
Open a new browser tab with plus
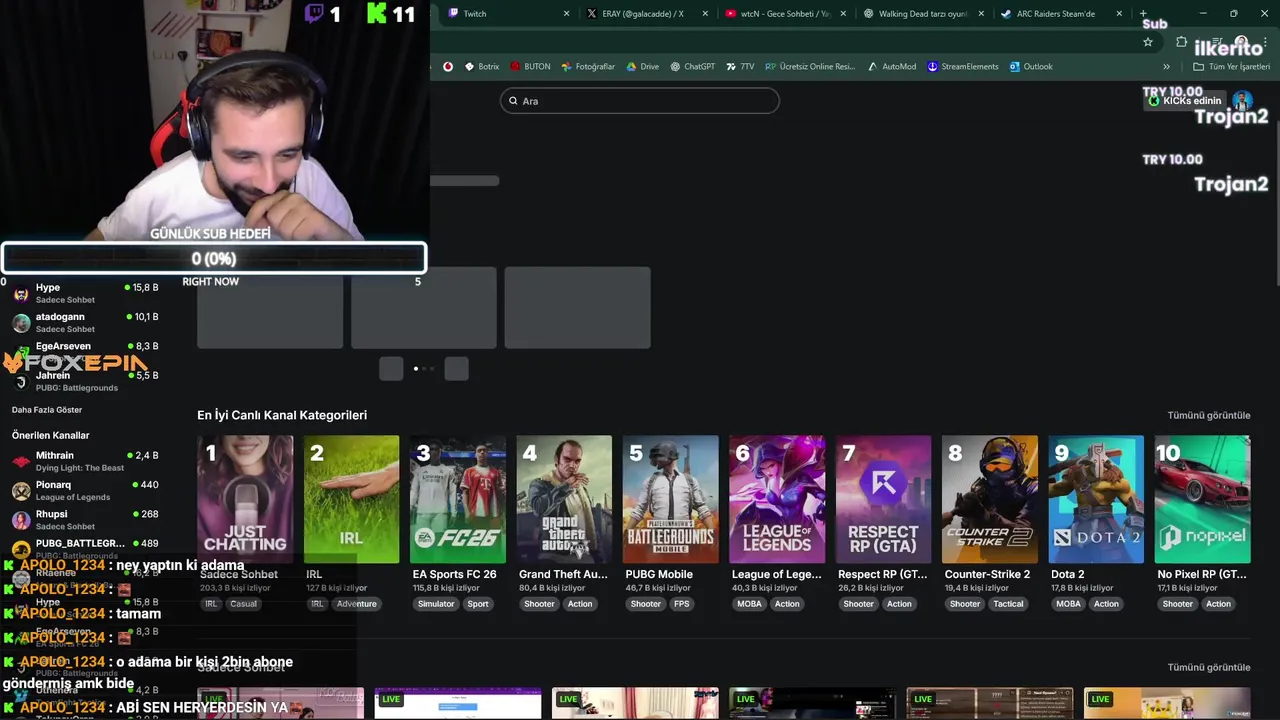[x=1143, y=14]
